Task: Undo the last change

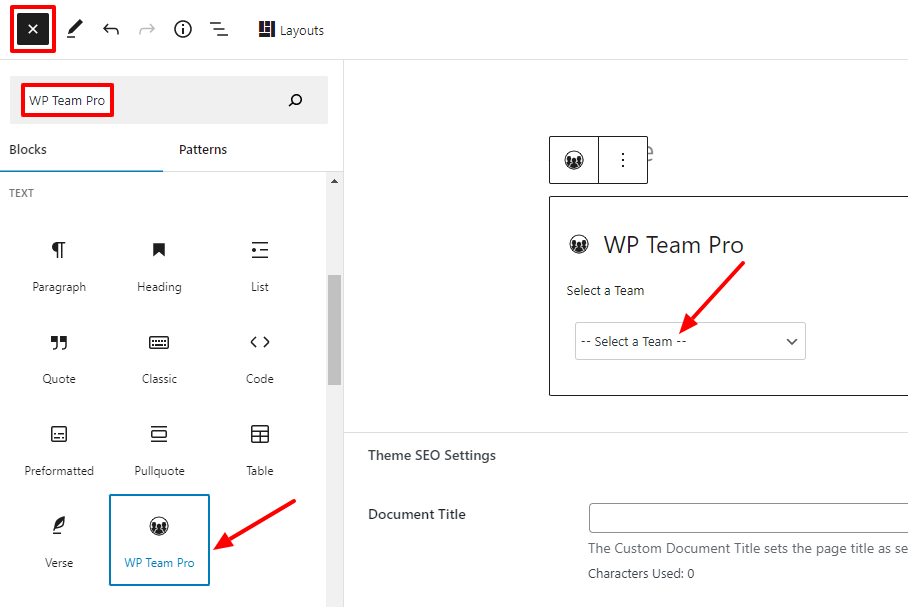Action: (111, 29)
